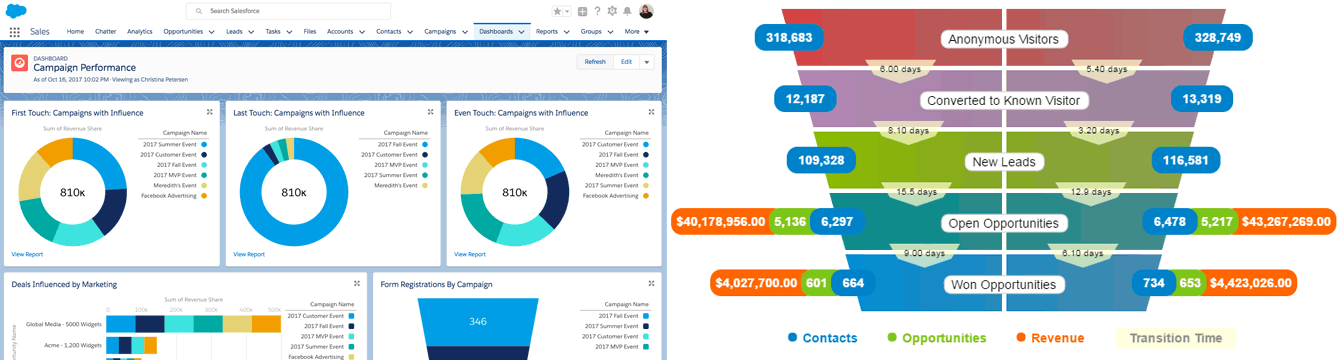This screenshot has width=1343, height=360.
Task: Click the 328,749 contacts pill
Action: tap(1217, 38)
